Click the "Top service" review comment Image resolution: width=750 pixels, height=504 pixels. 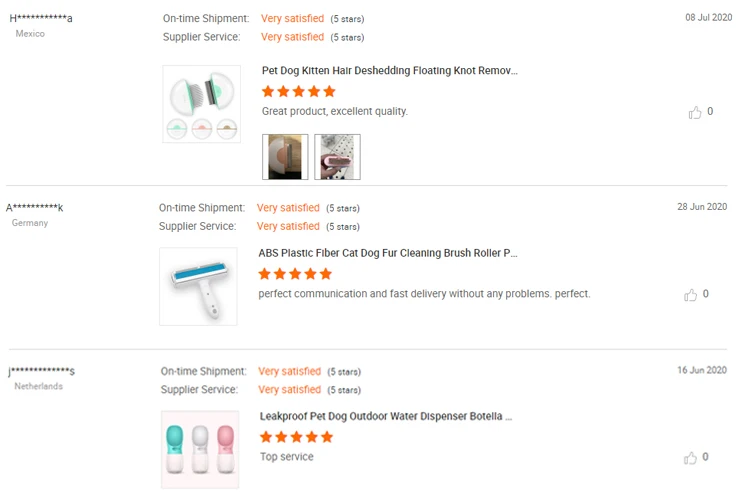coord(287,457)
